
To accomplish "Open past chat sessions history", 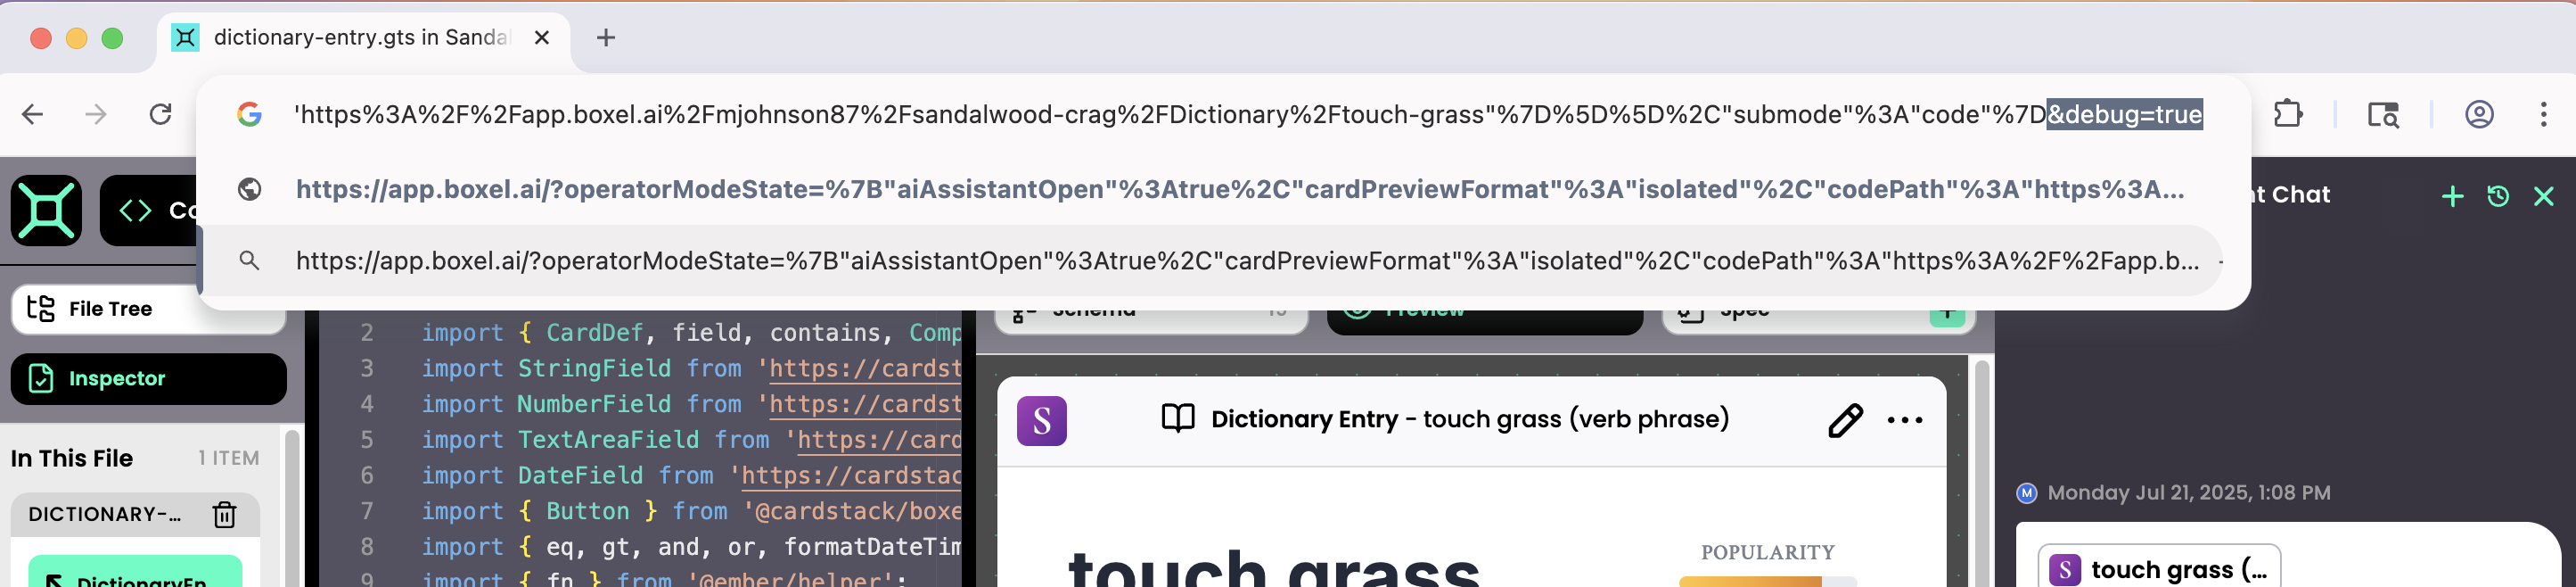I will [x=2498, y=196].
